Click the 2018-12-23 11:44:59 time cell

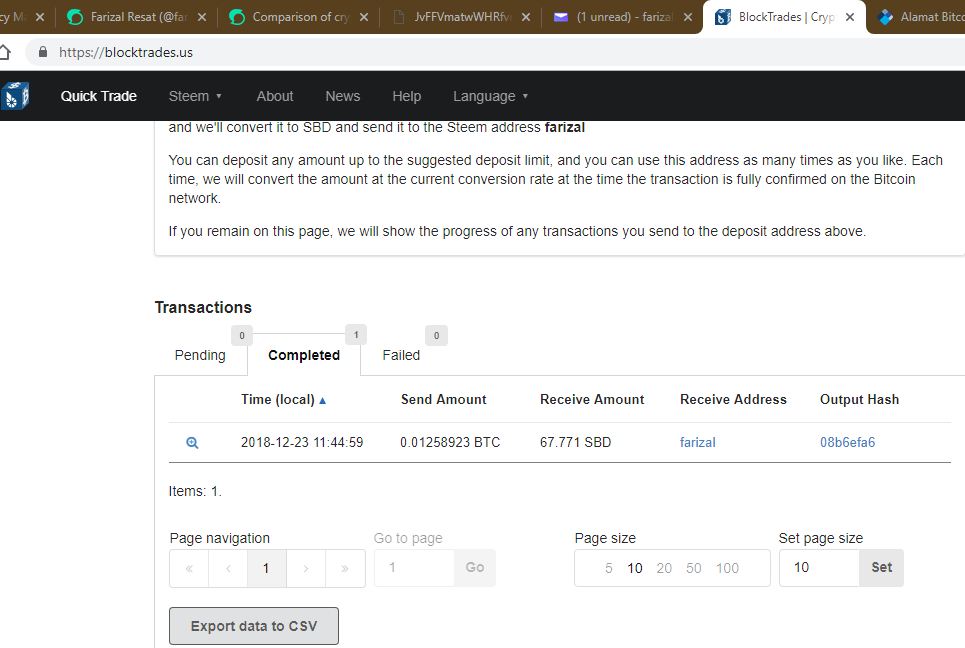click(302, 442)
